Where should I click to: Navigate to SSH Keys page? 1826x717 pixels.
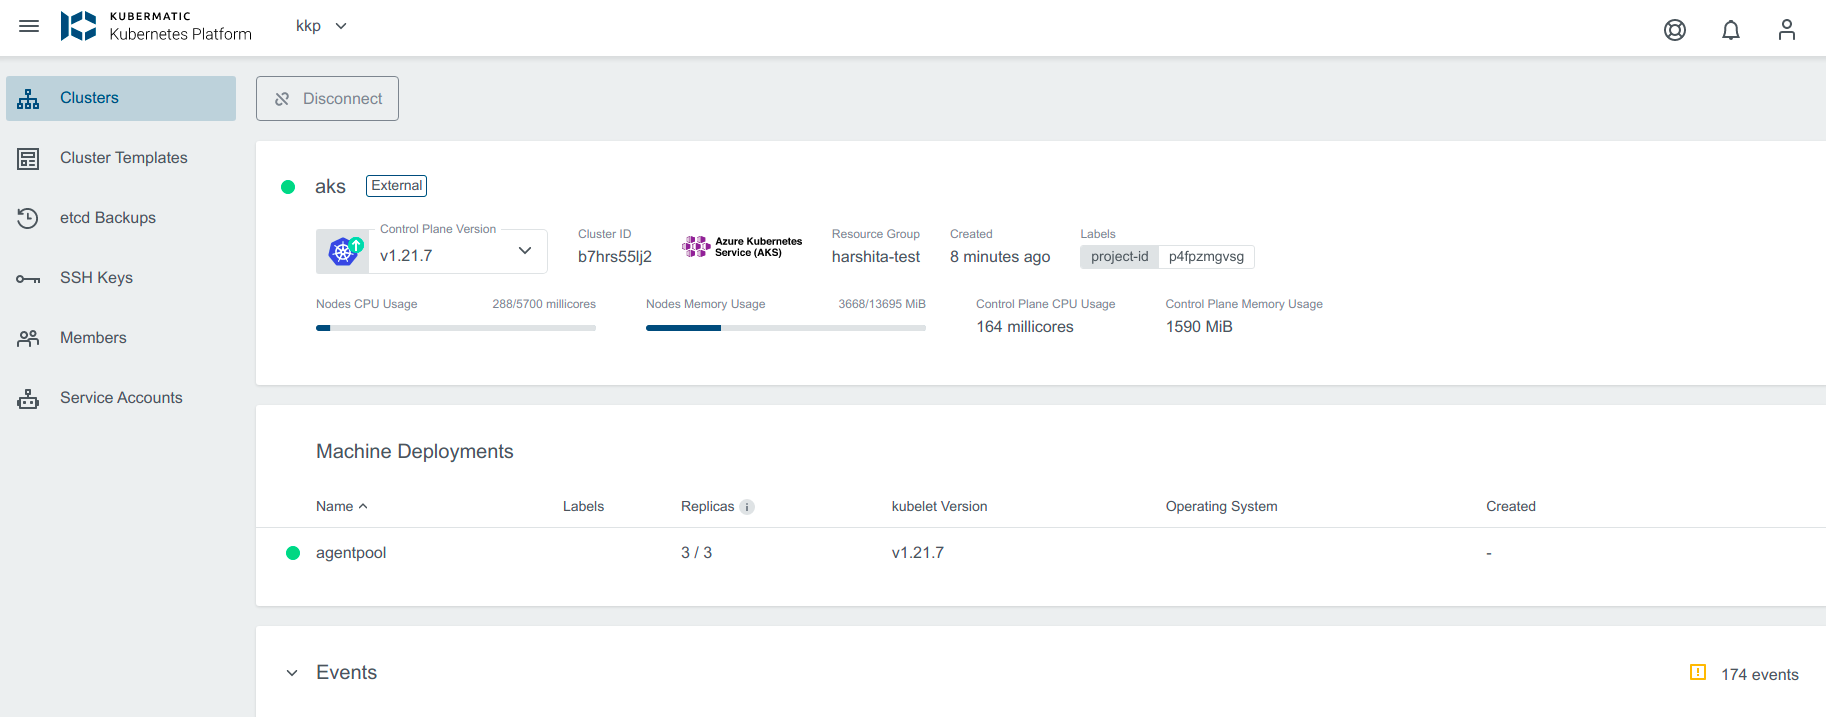click(x=96, y=278)
